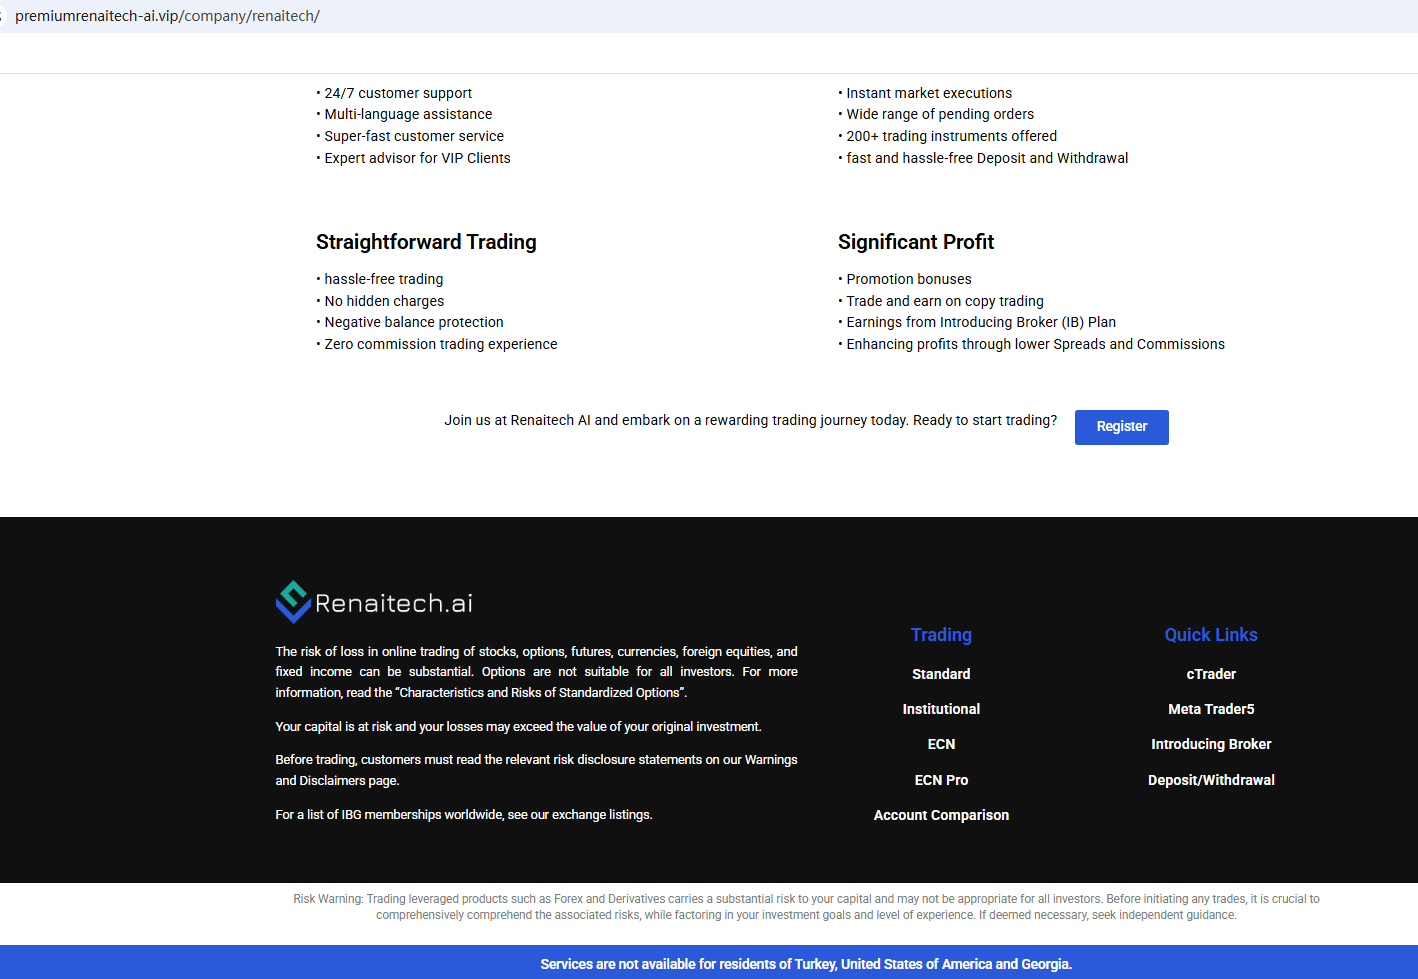Click the "Instant market executions" bullet
1418x979 pixels.
[925, 93]
